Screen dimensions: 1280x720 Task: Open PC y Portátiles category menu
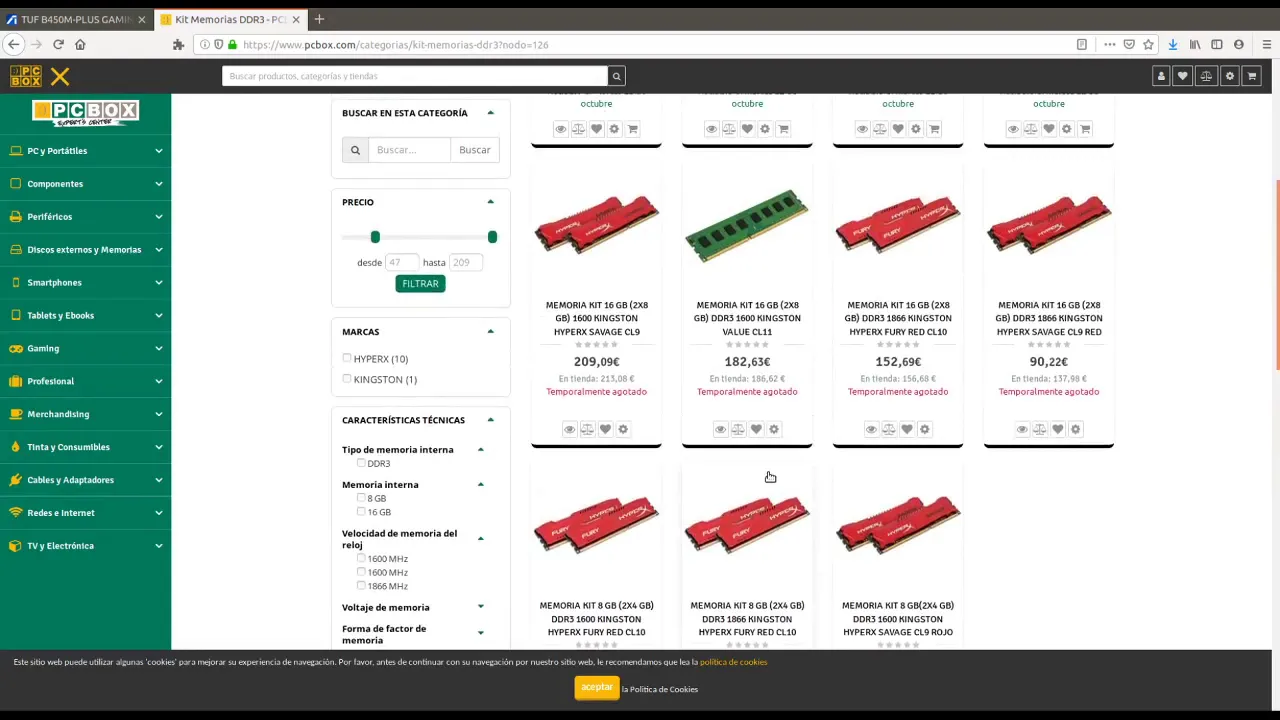click(86, 151)
